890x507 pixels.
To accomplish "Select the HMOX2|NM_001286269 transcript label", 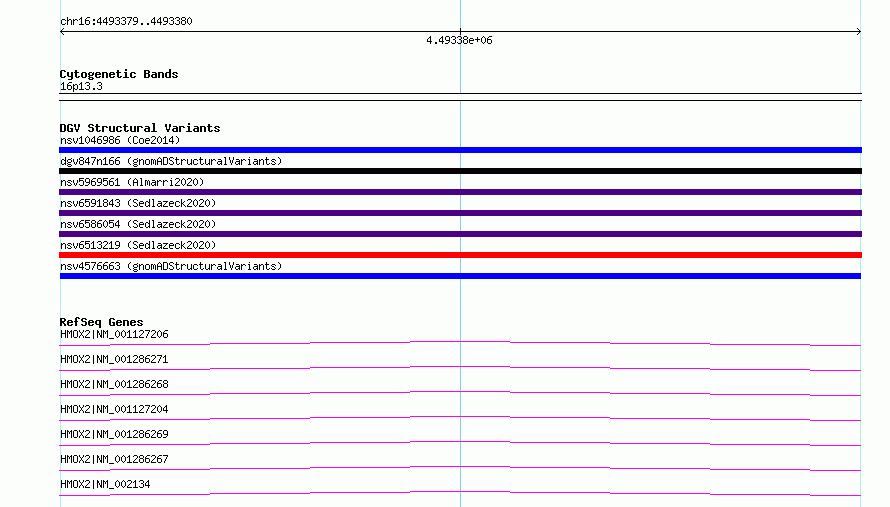I will [114, 434].
